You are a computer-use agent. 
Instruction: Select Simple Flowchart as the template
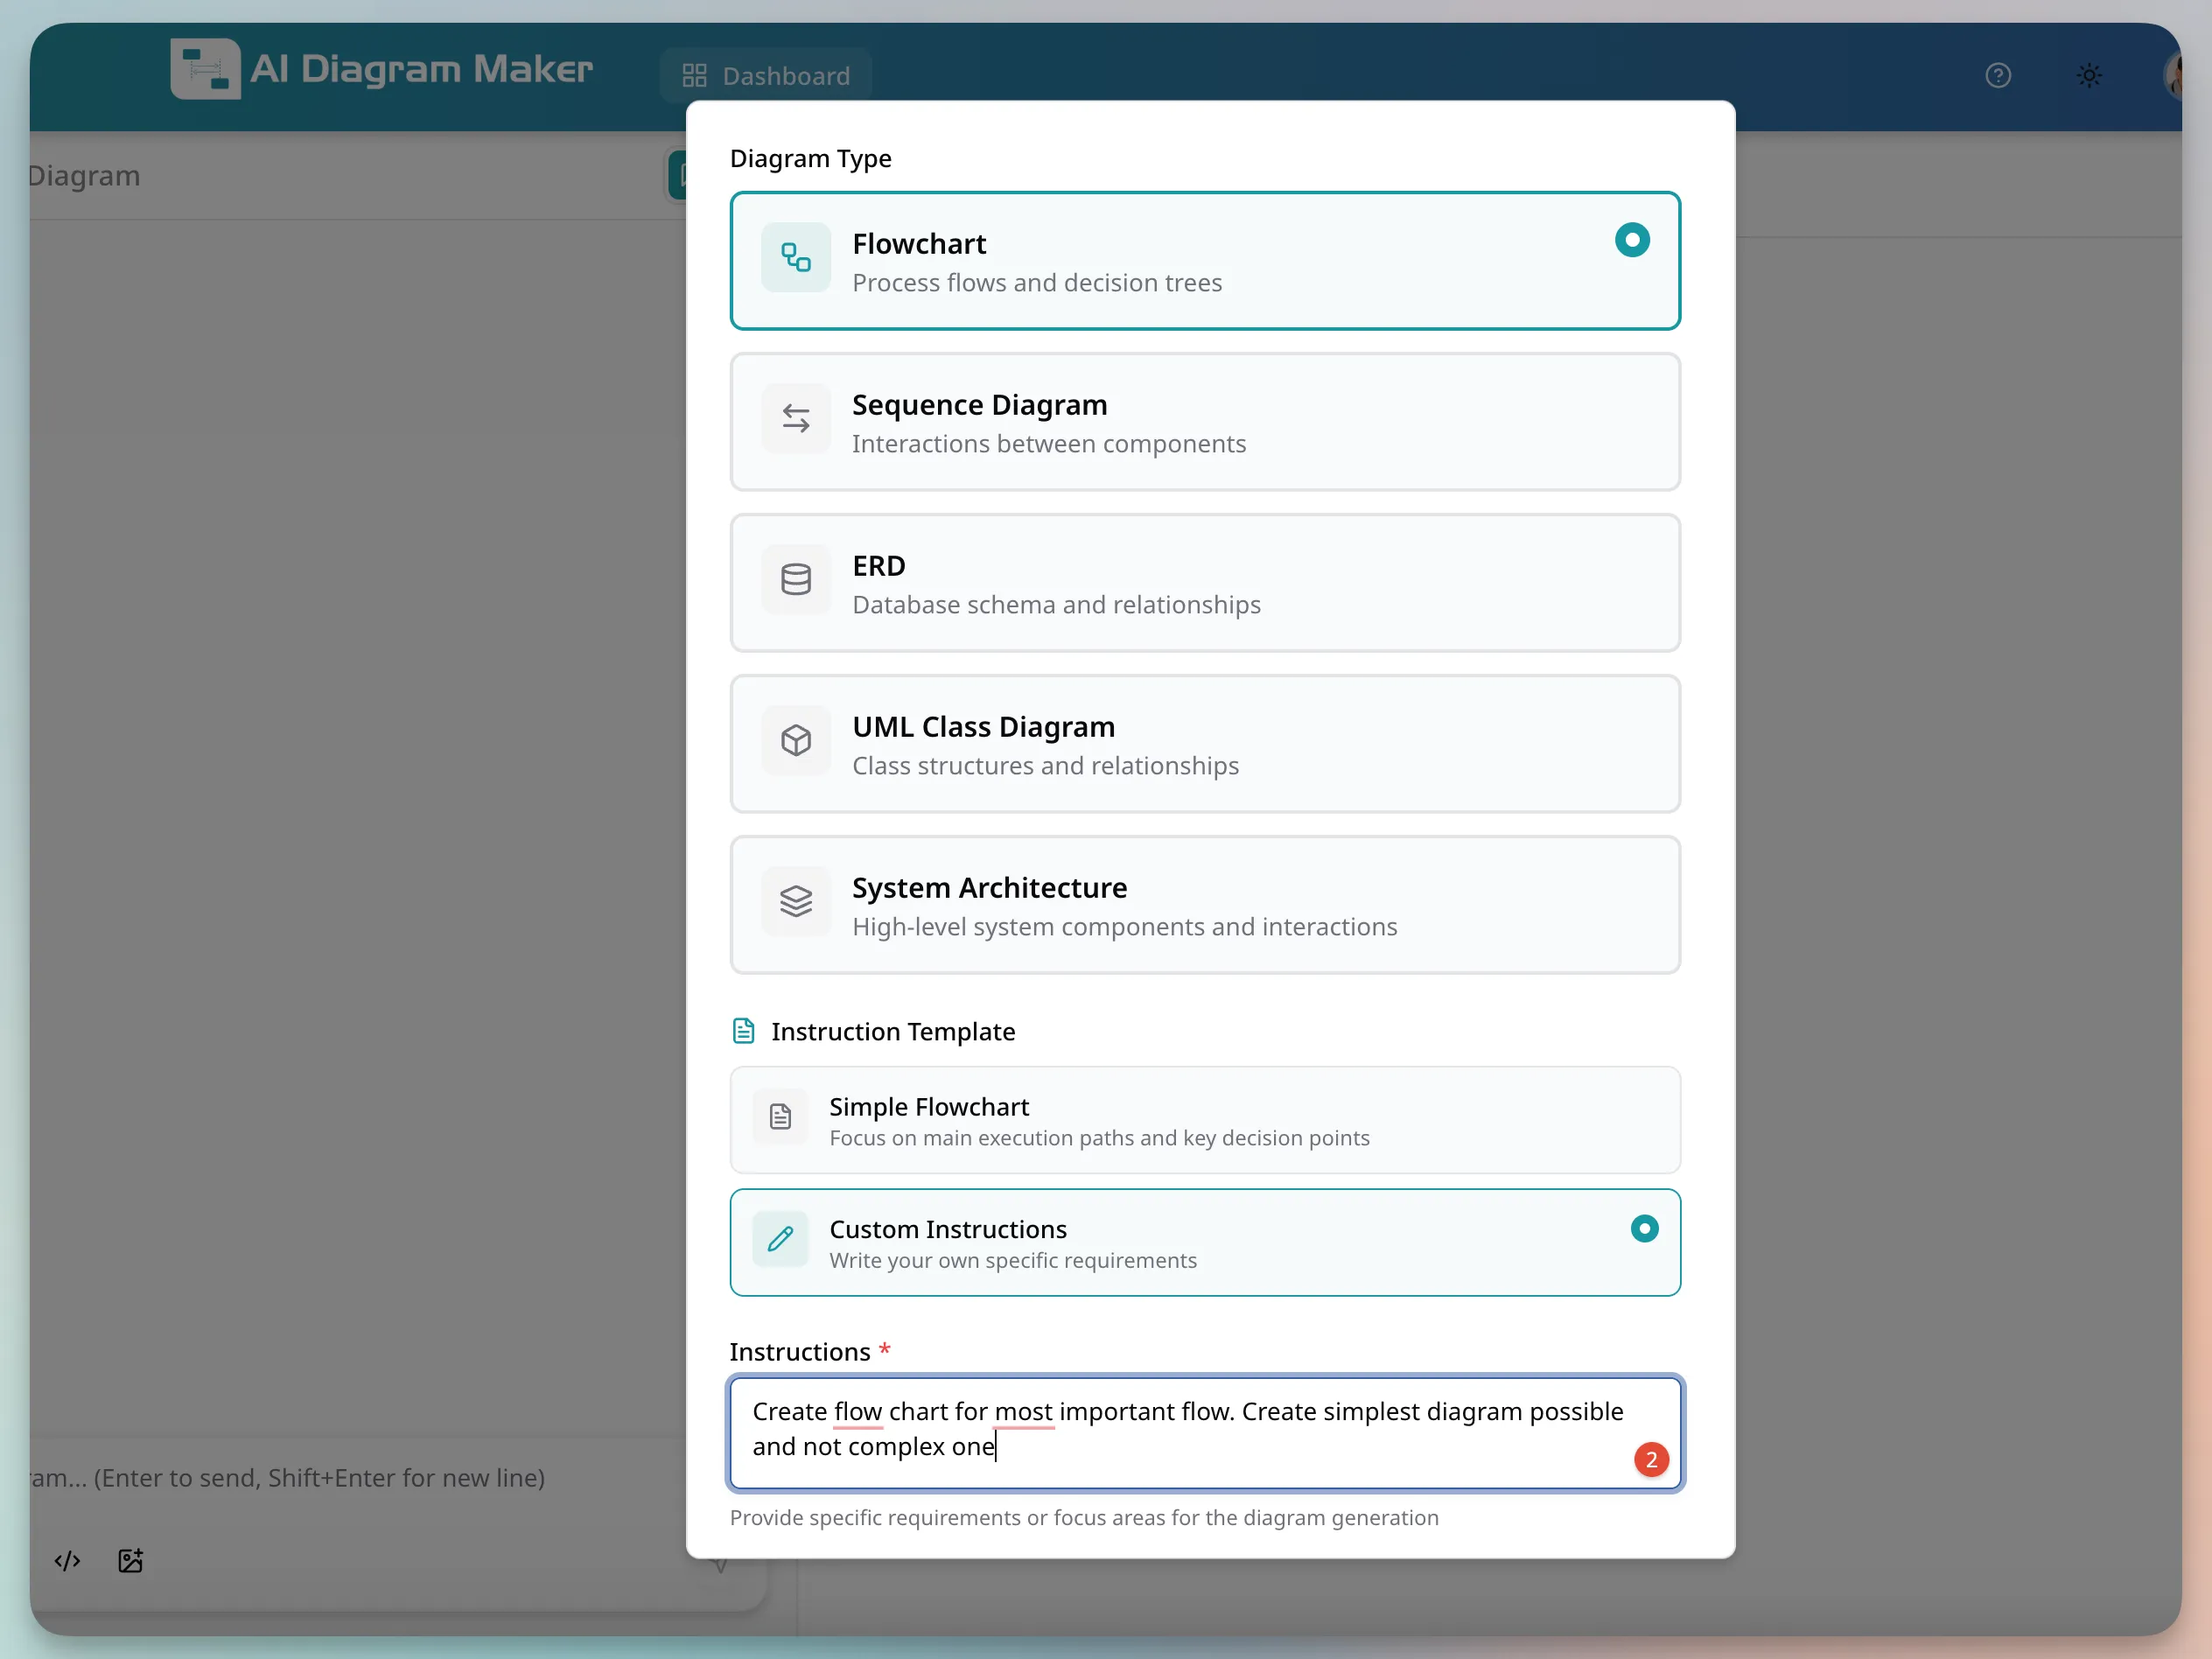1204,1120
